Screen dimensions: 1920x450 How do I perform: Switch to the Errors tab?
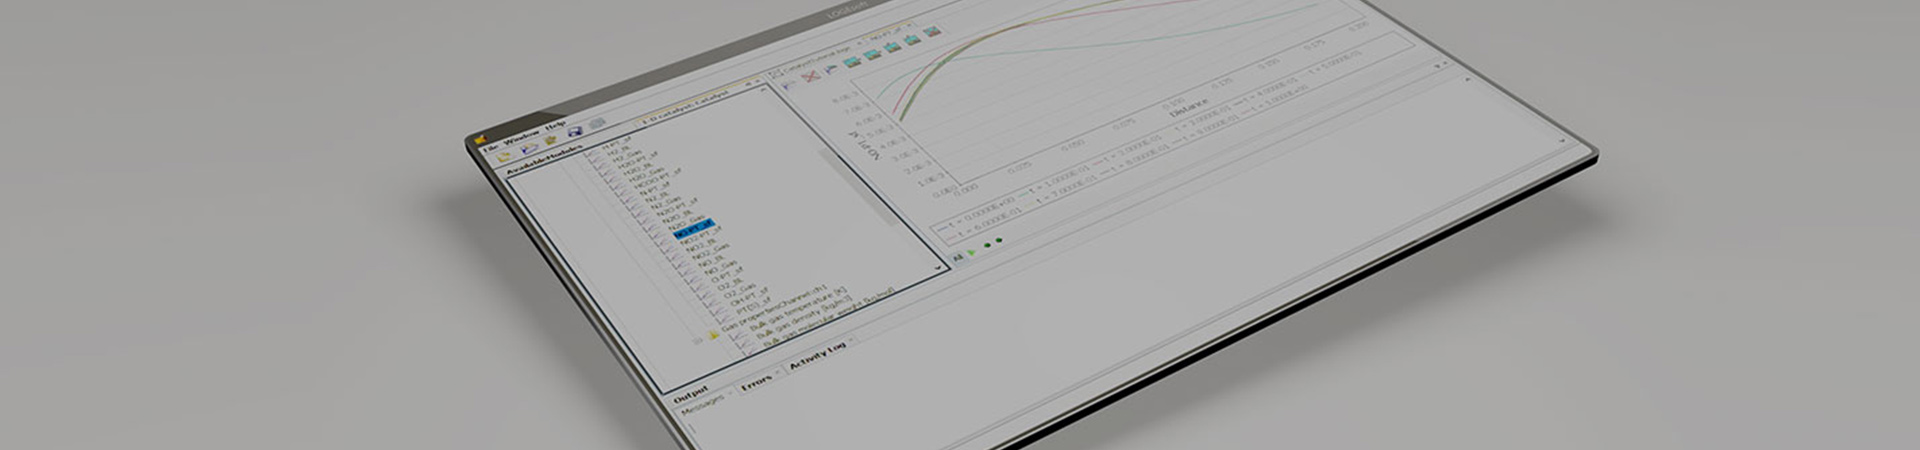pos(757,379)
